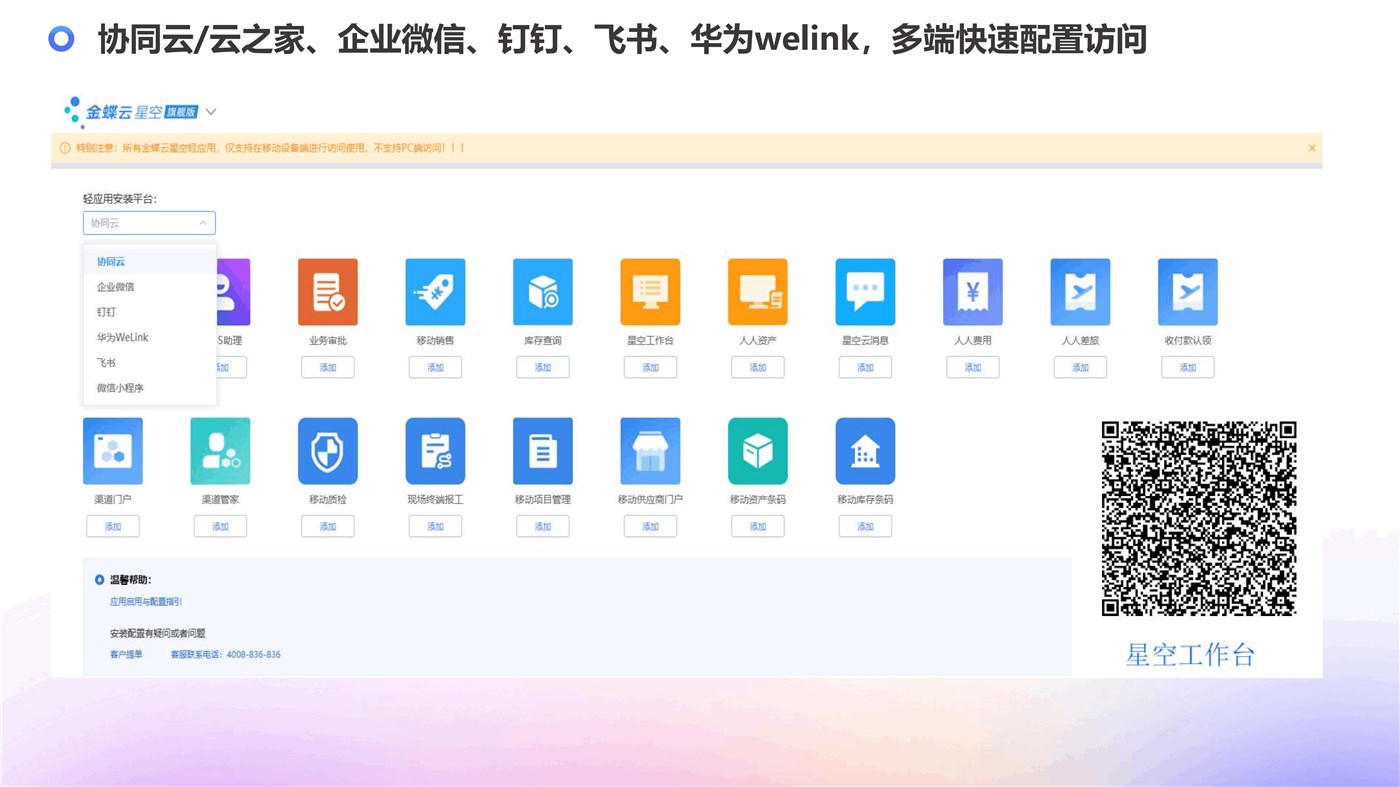Click 添加 under 星空工作台

tap(650, 367)
